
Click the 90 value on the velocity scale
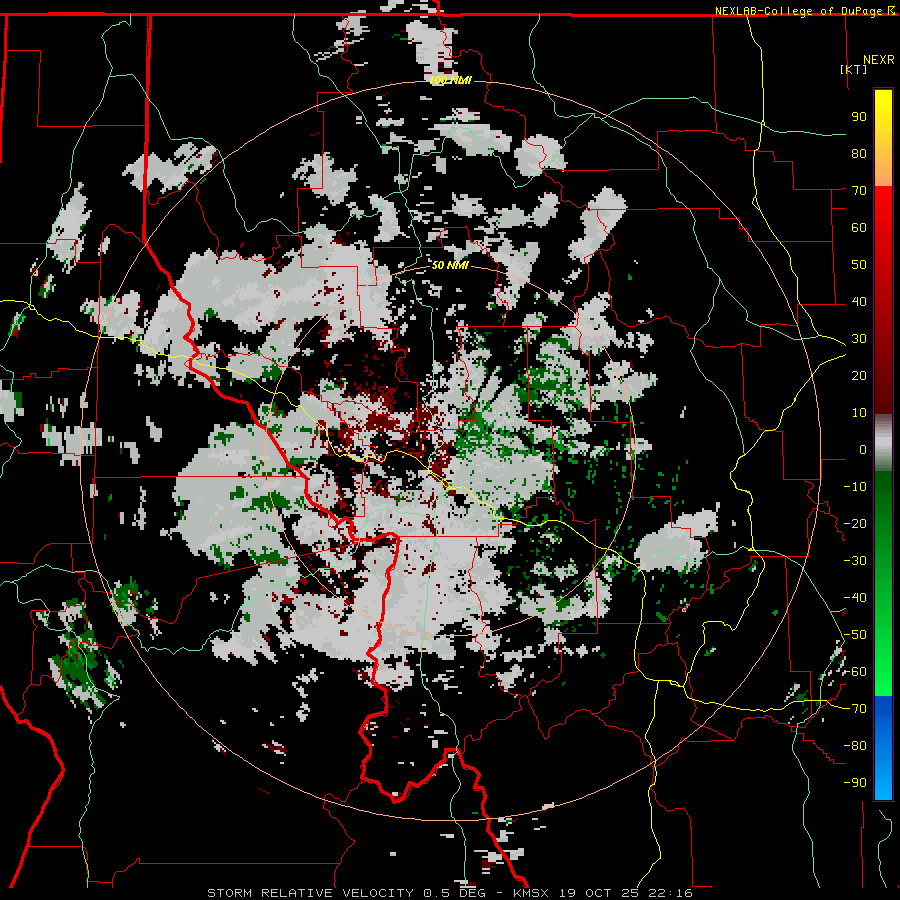pyautogui.click(x=859, y=117)
